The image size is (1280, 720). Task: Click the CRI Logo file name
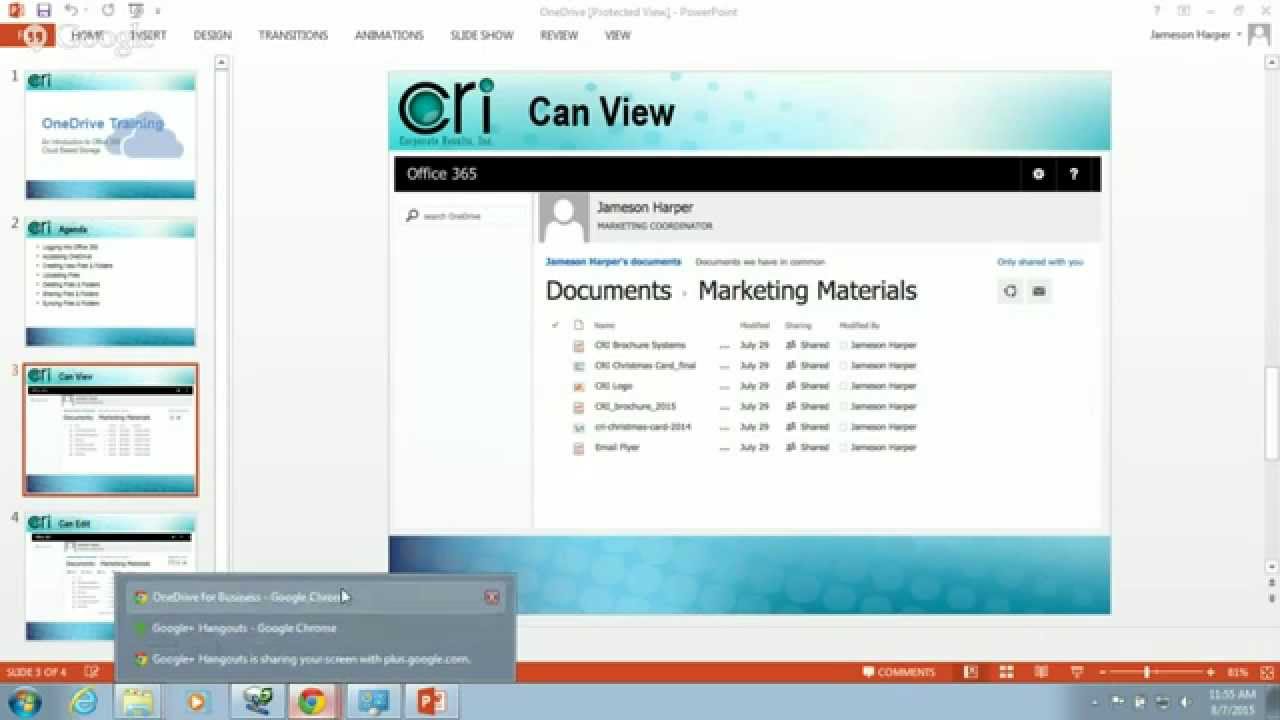point(613,386)
